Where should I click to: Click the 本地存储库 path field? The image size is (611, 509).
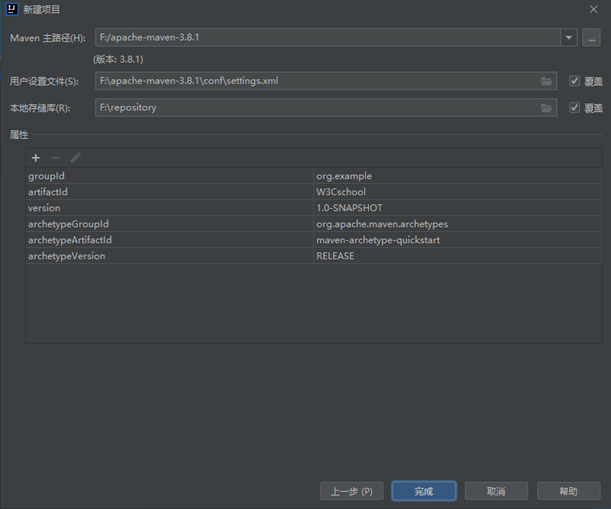(315, 107)
